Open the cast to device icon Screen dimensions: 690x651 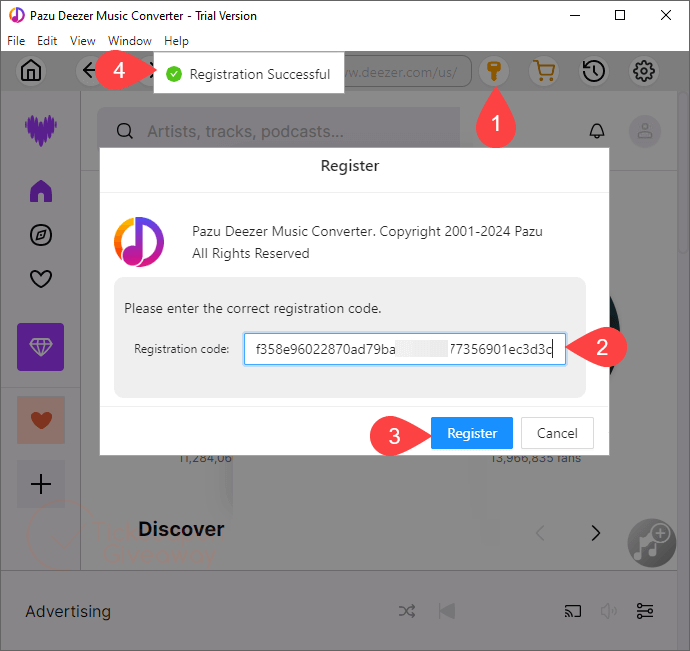click(x=573, y=611)
